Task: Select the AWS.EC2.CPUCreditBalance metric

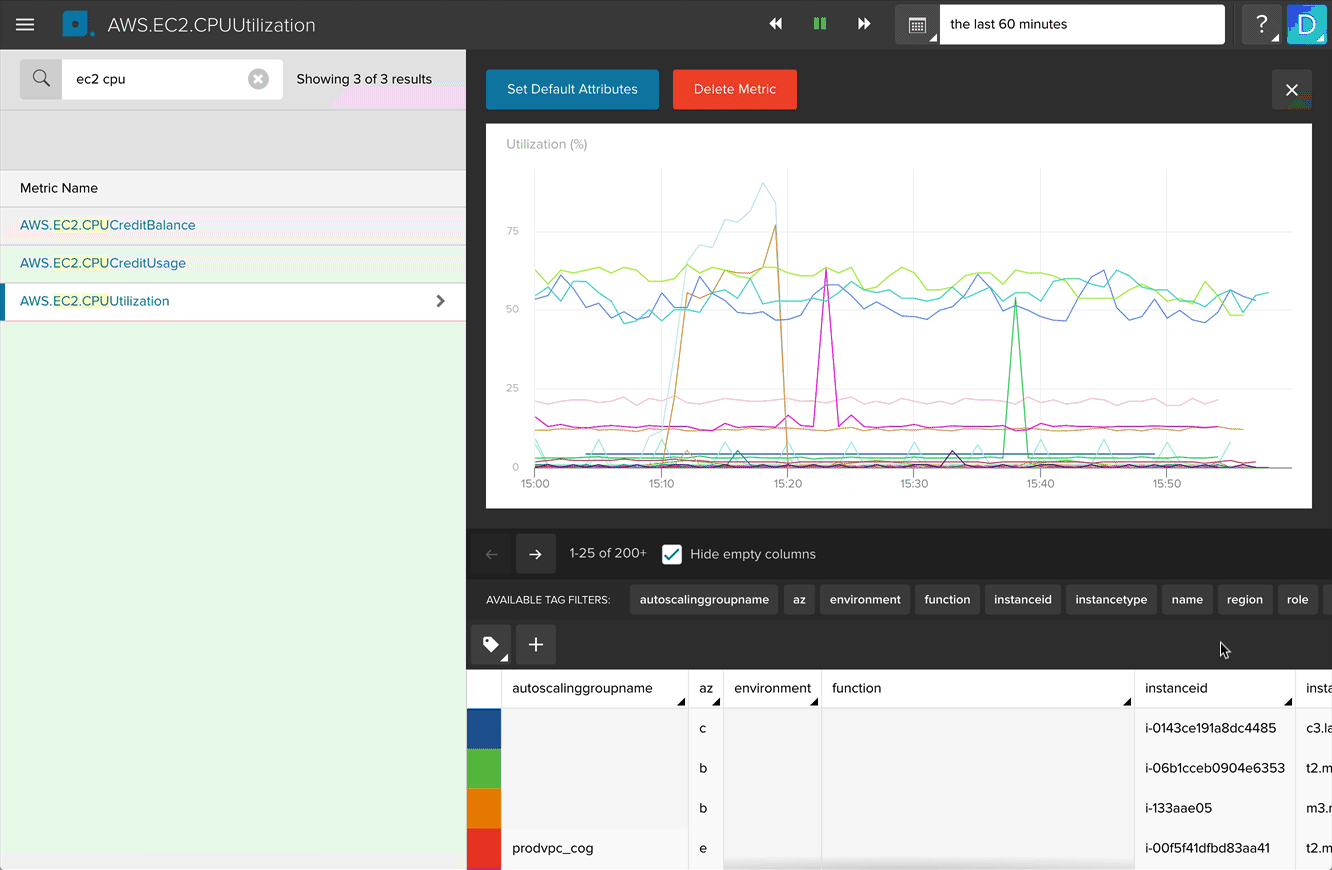Action: [x=108, y=225]
